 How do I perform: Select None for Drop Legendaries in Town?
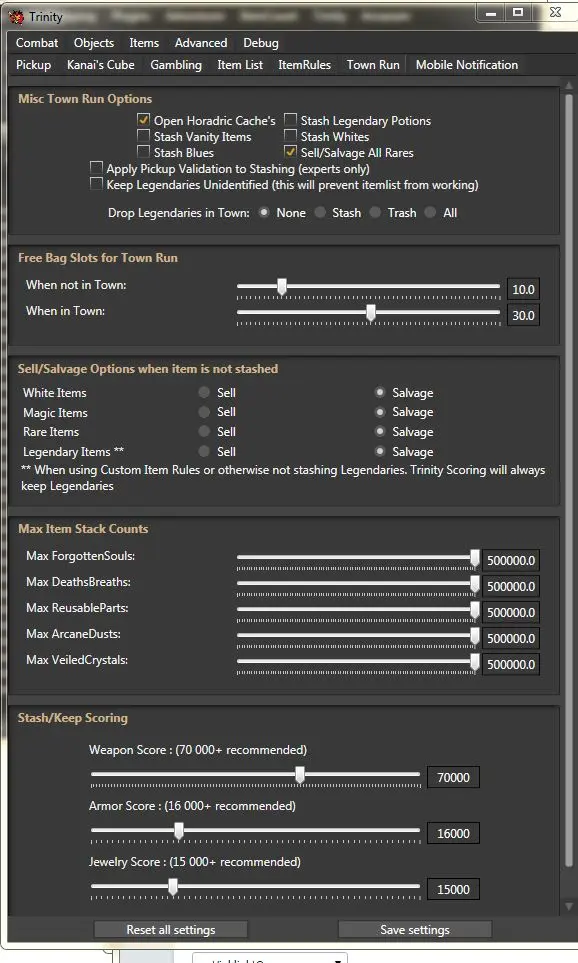[264, 212]
